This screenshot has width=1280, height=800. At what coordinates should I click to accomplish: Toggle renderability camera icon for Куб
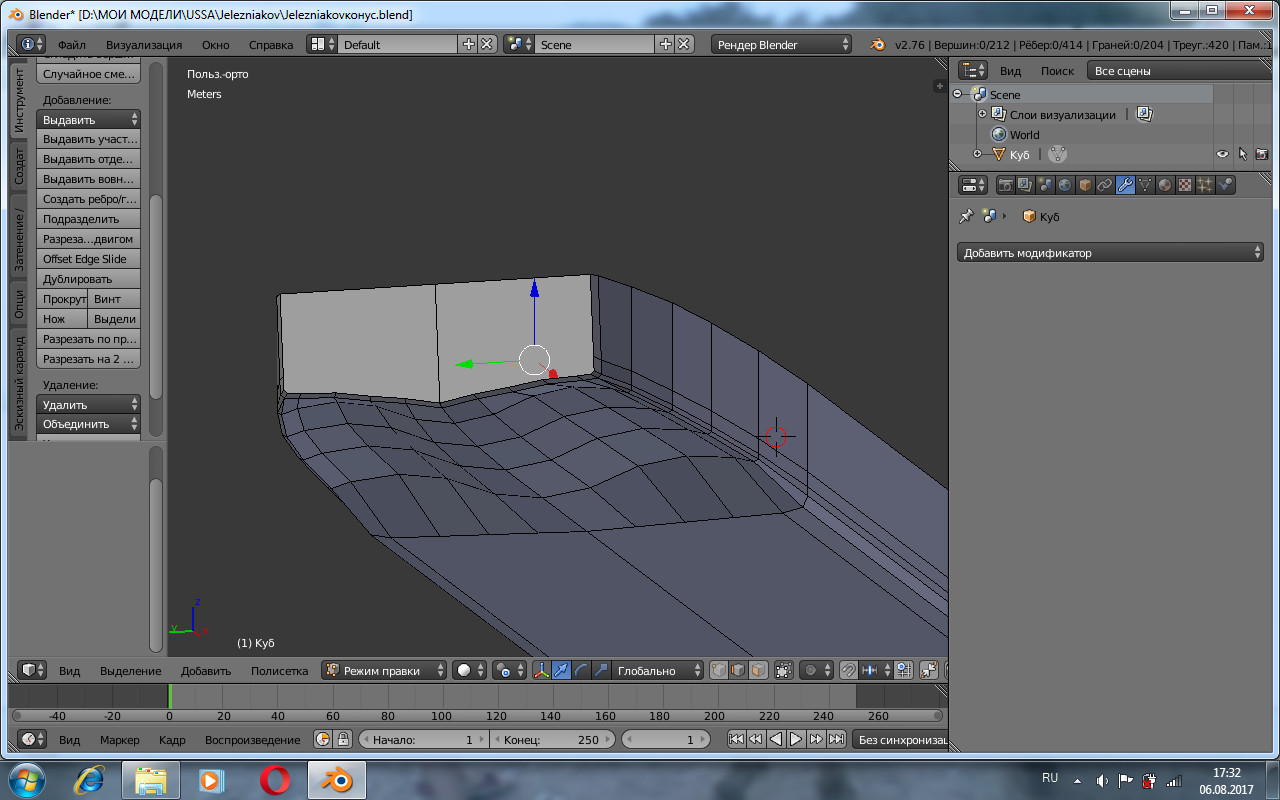[1262, 154]
